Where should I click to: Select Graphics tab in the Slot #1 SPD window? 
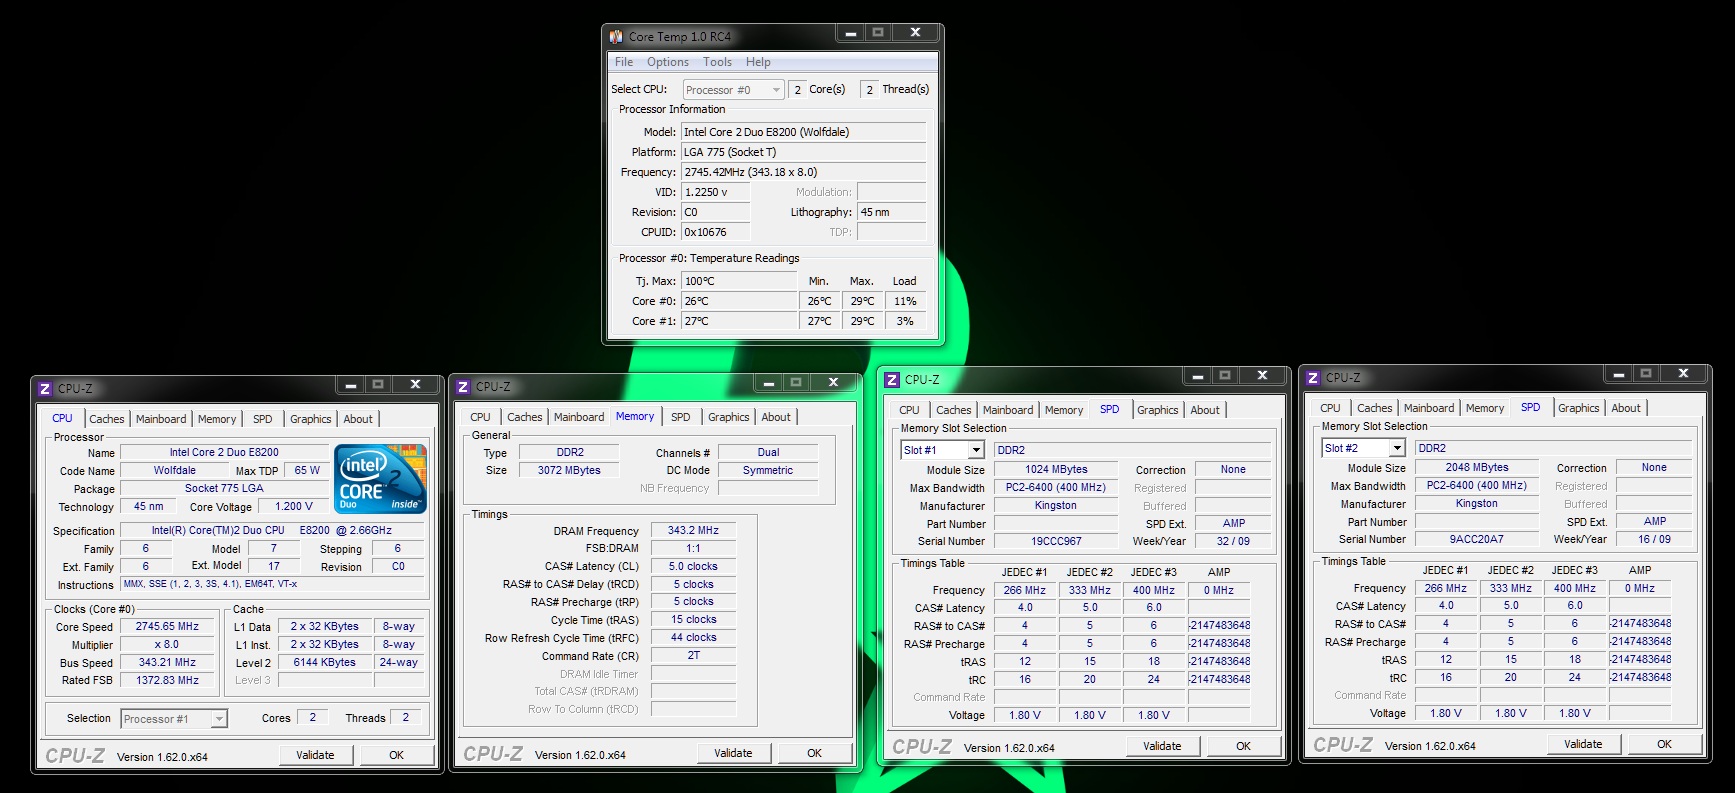(x=1157, y=410)
